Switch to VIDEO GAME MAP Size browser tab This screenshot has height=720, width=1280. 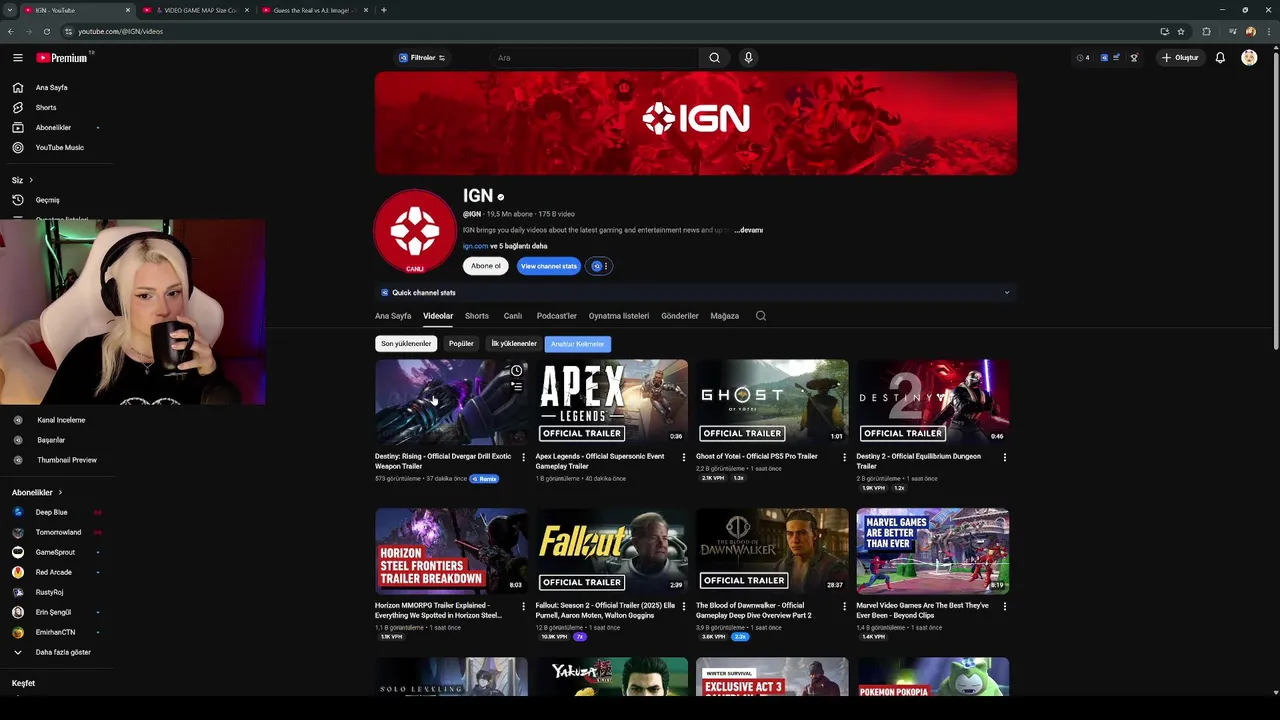[x=195, y=10]
